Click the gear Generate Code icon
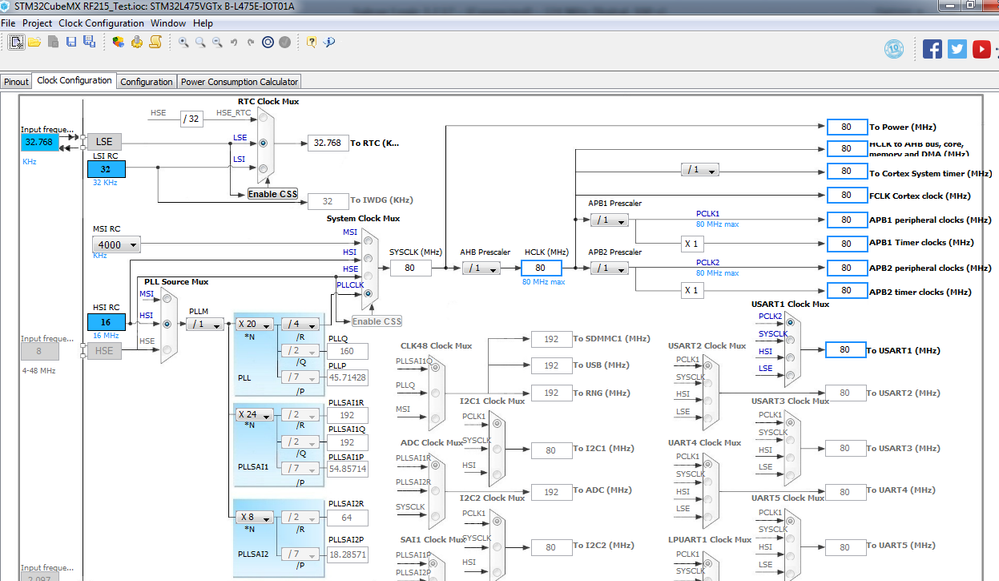This screenshot has width=999, height=581. [x=136, y=42]
